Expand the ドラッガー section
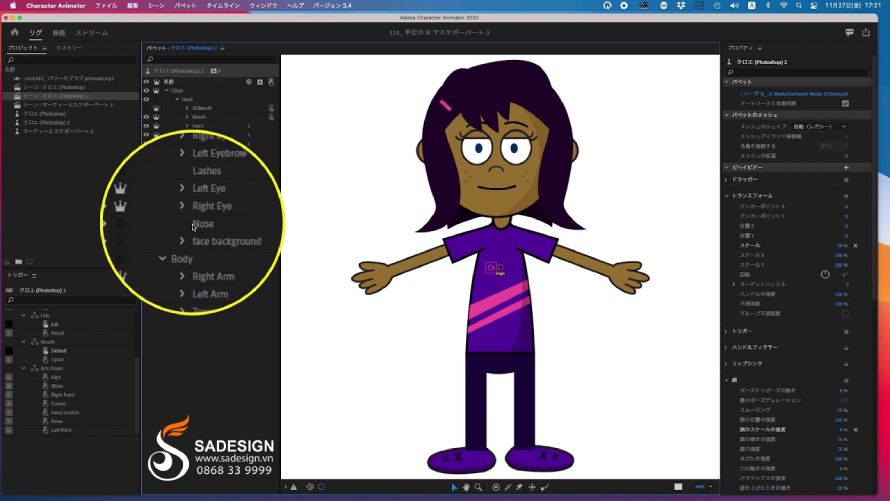The image size is (890, 501). coord(727,180)
